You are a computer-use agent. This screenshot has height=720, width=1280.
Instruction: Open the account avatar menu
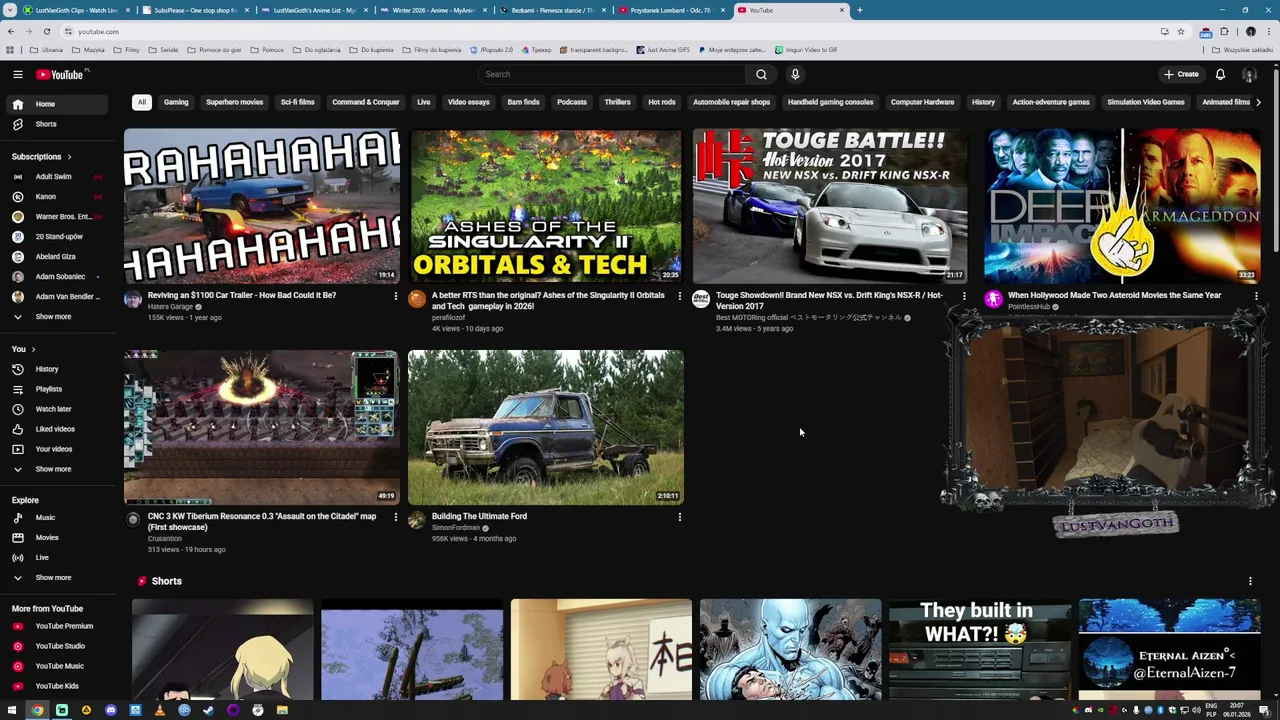1249,74
